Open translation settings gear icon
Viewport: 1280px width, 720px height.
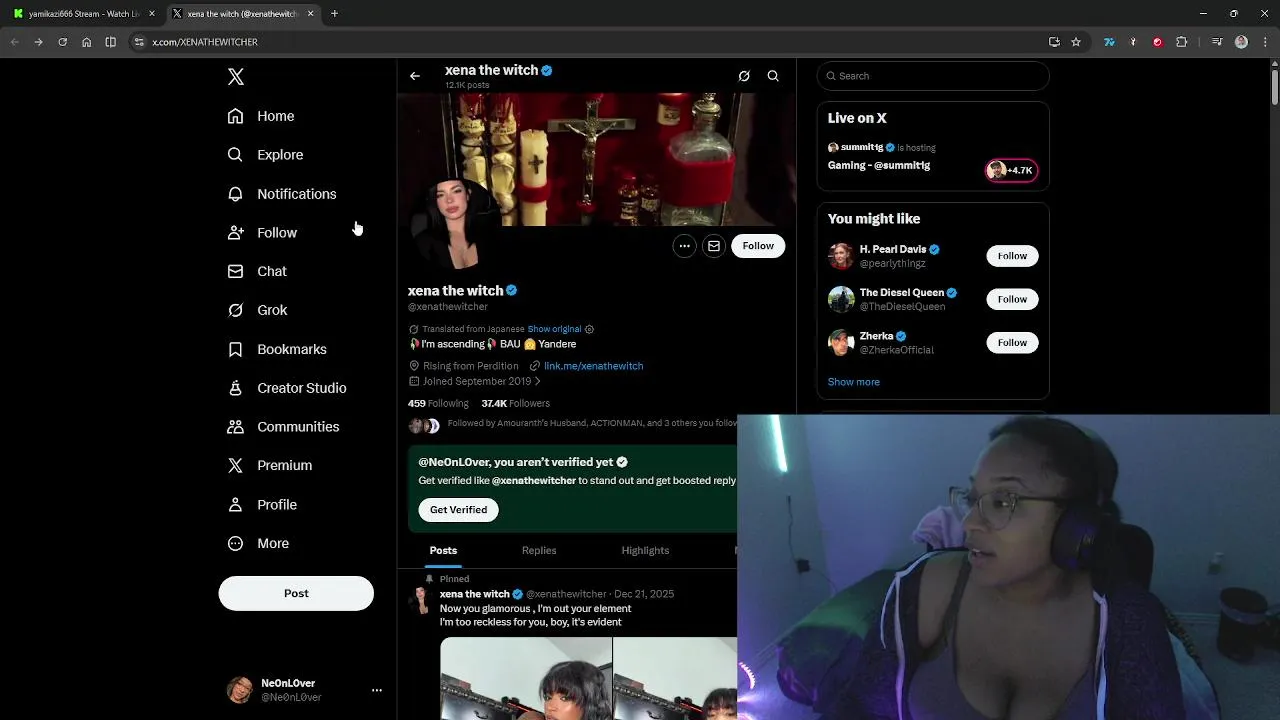coord(589,329)
